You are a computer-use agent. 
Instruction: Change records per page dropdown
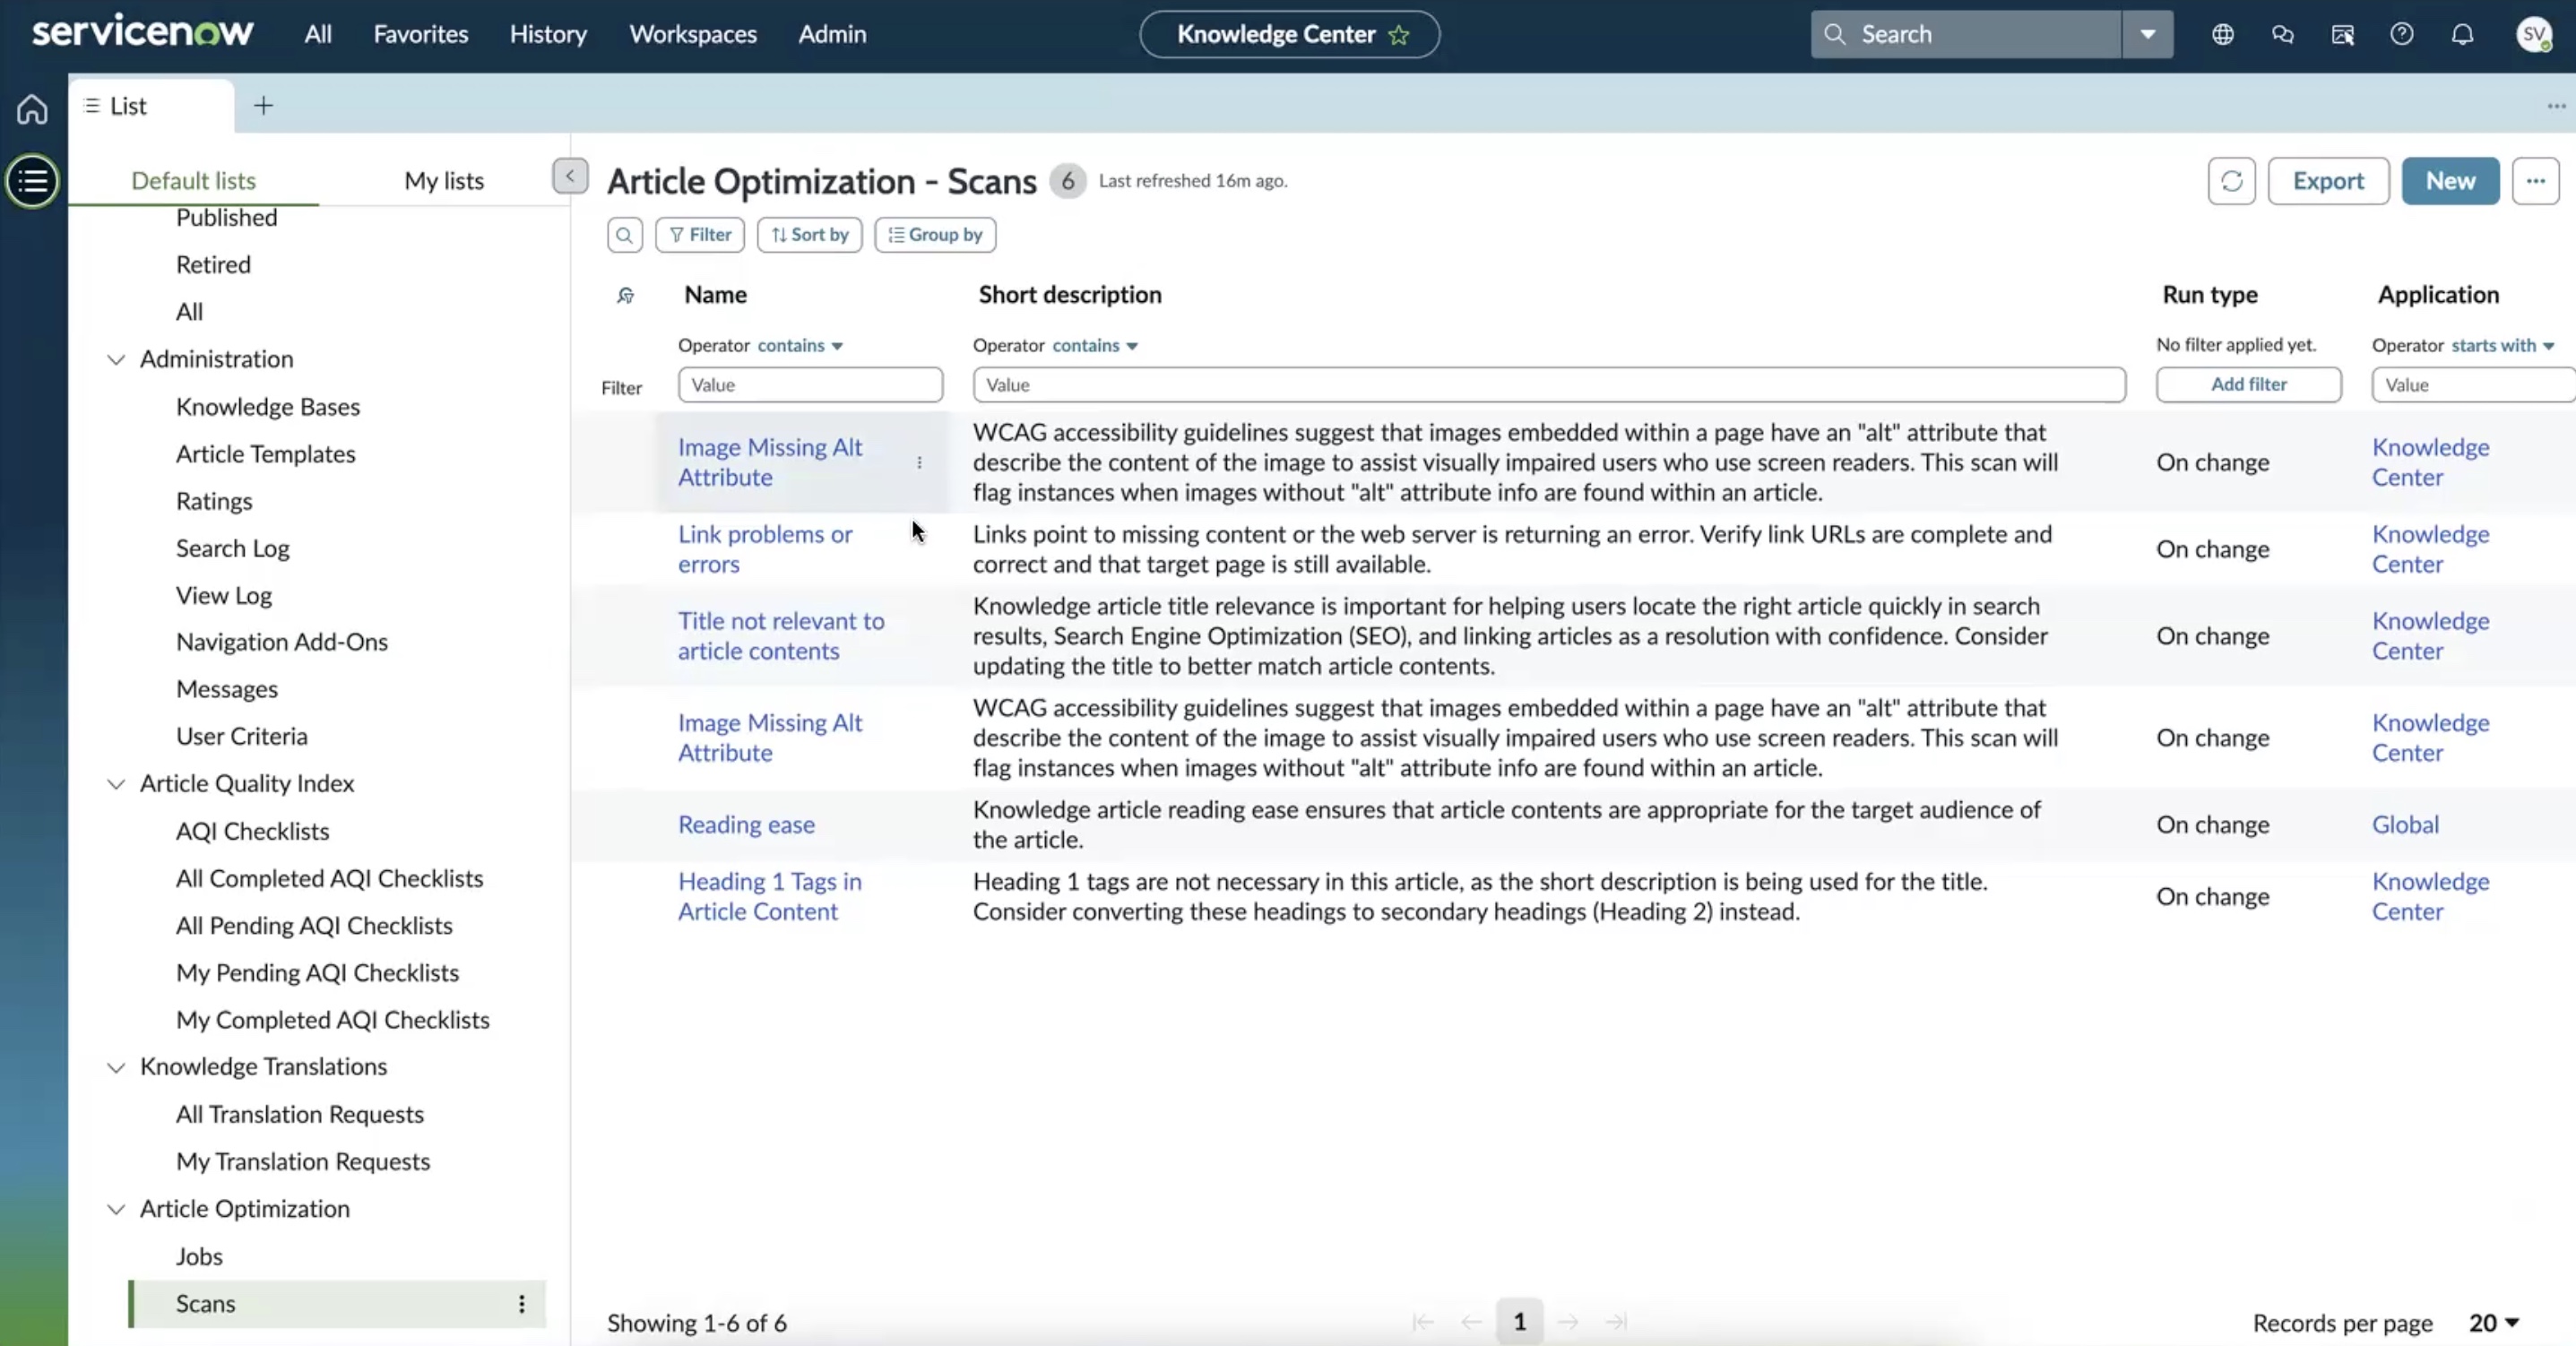[x=2493, y=1322]
